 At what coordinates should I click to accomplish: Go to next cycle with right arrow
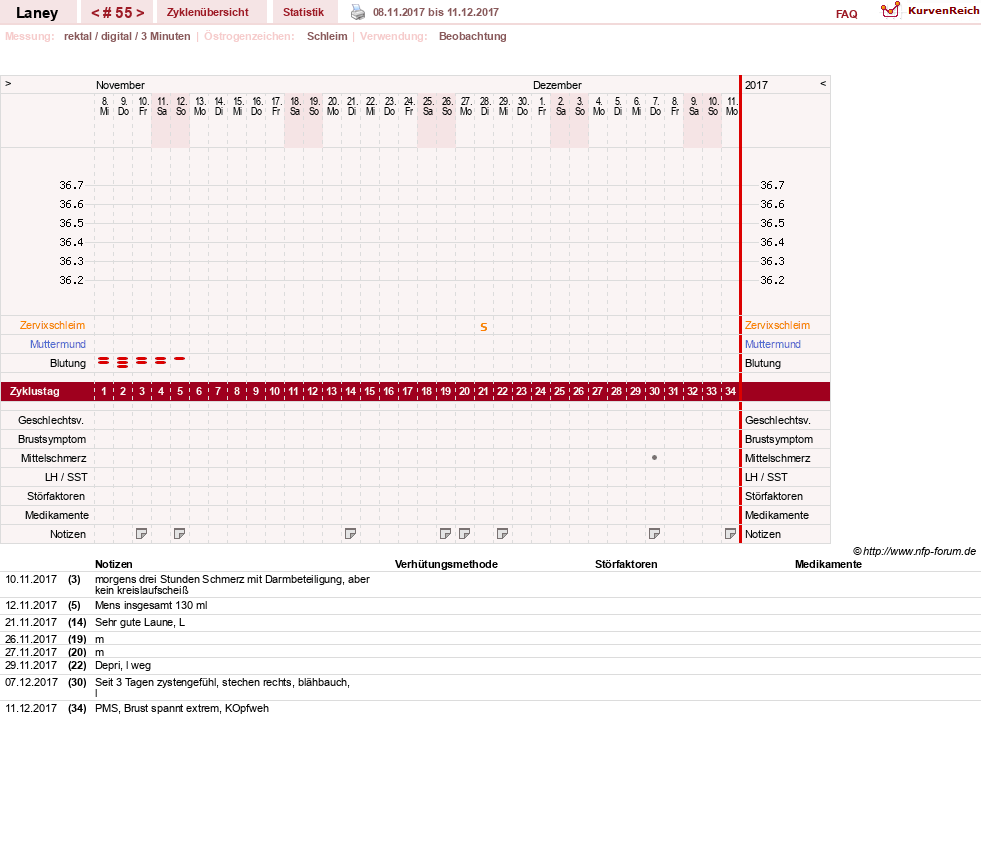140,13
